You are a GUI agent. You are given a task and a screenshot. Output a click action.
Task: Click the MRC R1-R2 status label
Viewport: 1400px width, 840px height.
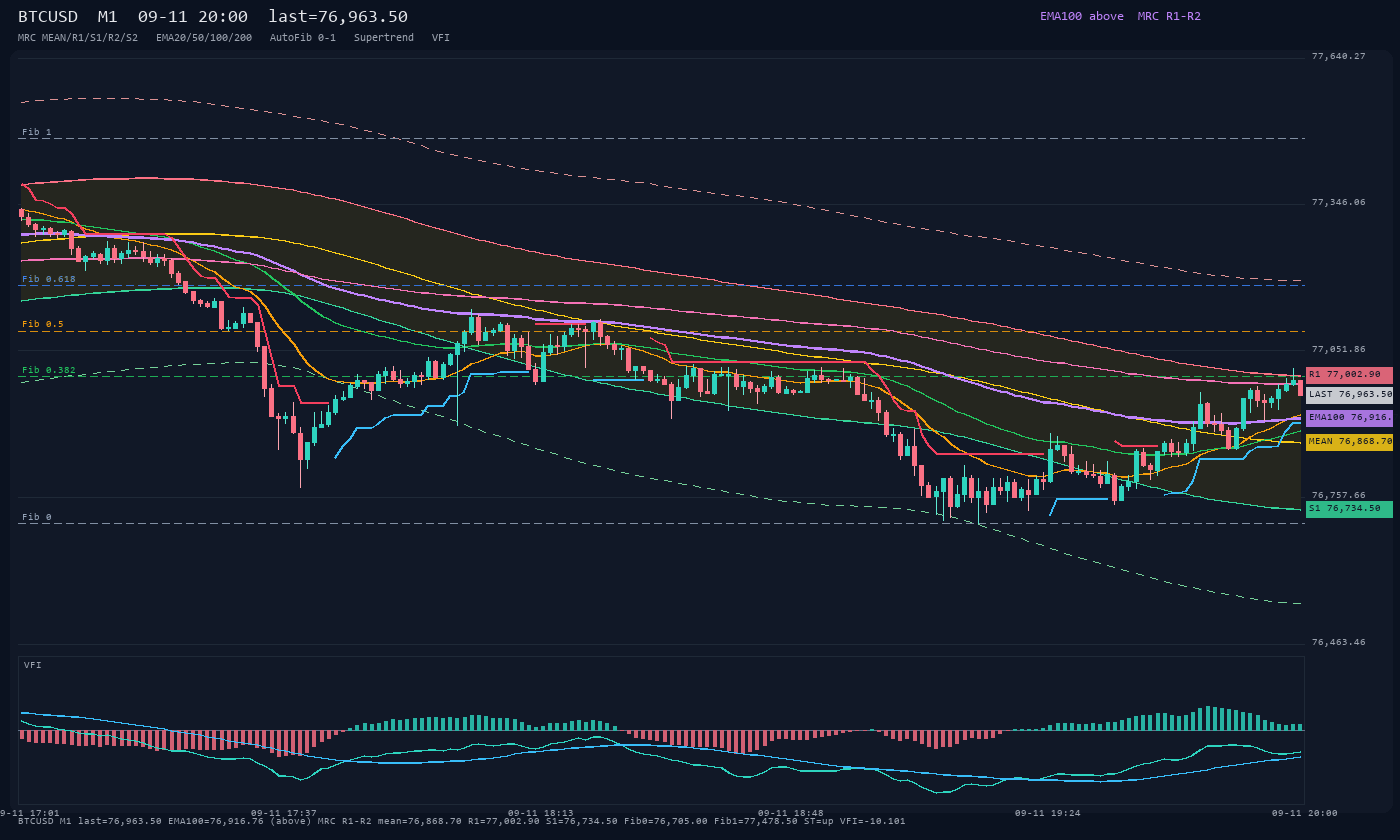point(1169,16)
